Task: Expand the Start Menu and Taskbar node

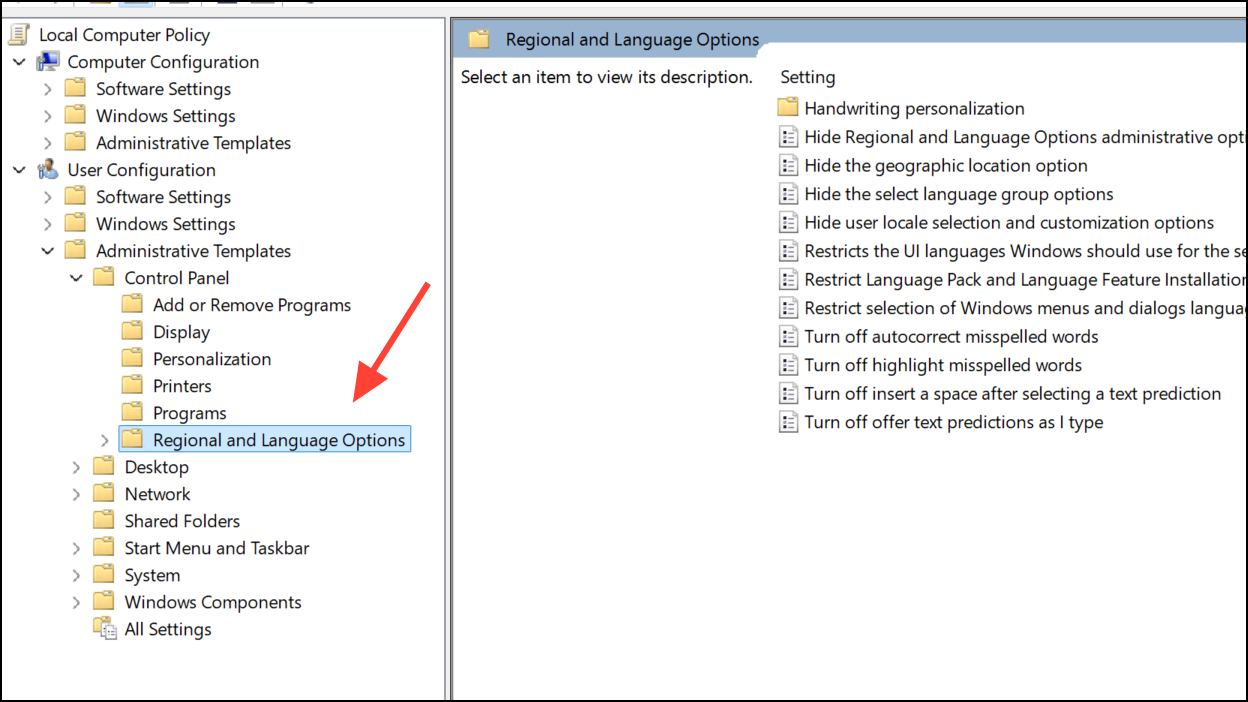Action: click(x=76, y=548)
